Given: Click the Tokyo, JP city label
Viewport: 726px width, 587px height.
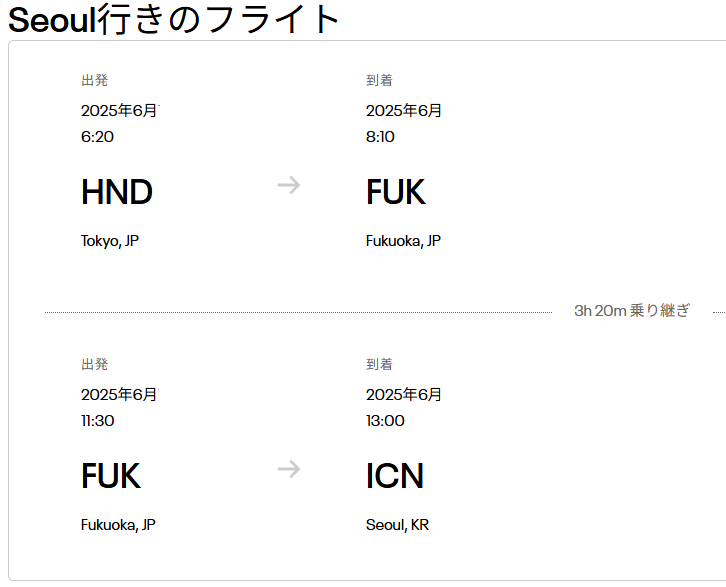Looking at the screenshot, I should coord(110,241).
